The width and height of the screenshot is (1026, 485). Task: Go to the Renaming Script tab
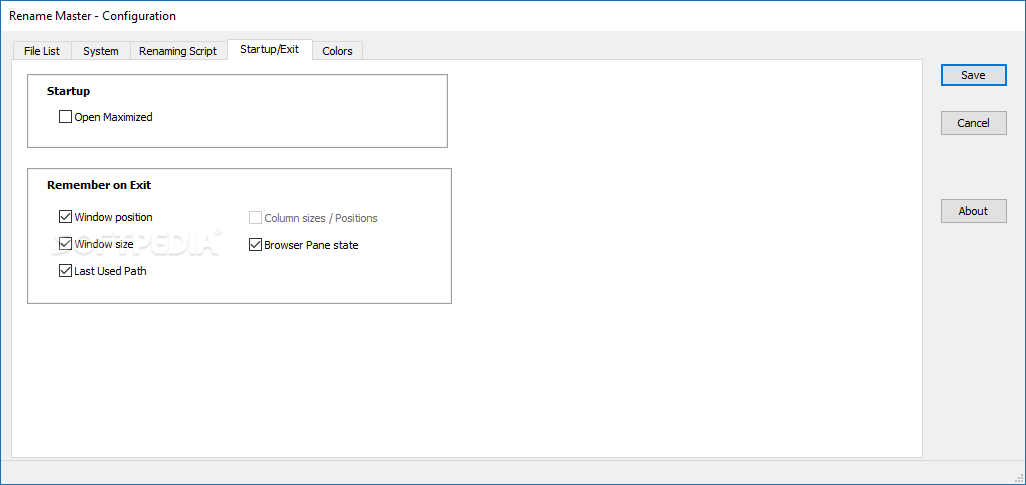click(x=178, y=51)
